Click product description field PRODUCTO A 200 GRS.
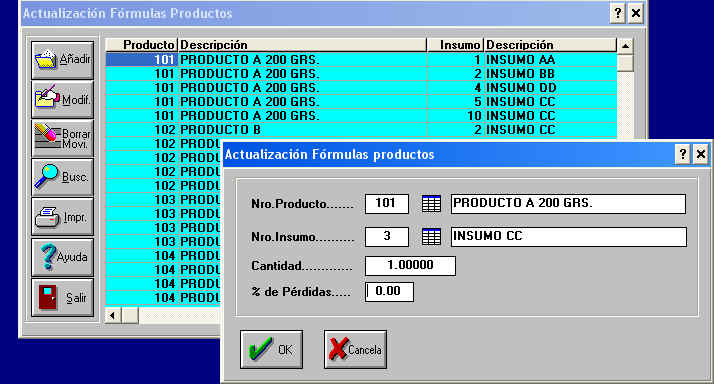 (x=568, y=204)
